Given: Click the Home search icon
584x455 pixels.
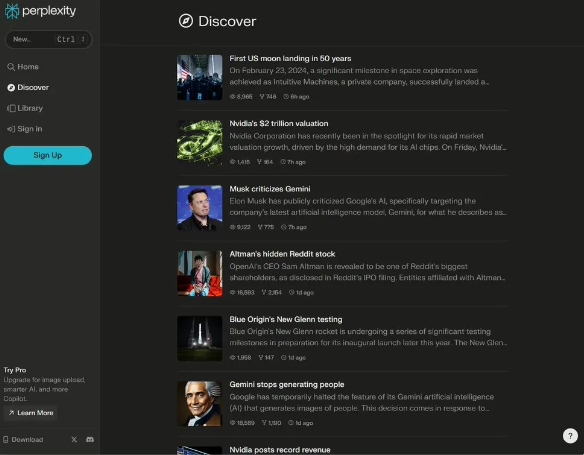Looking at the screenshot, I should point(11,67).
